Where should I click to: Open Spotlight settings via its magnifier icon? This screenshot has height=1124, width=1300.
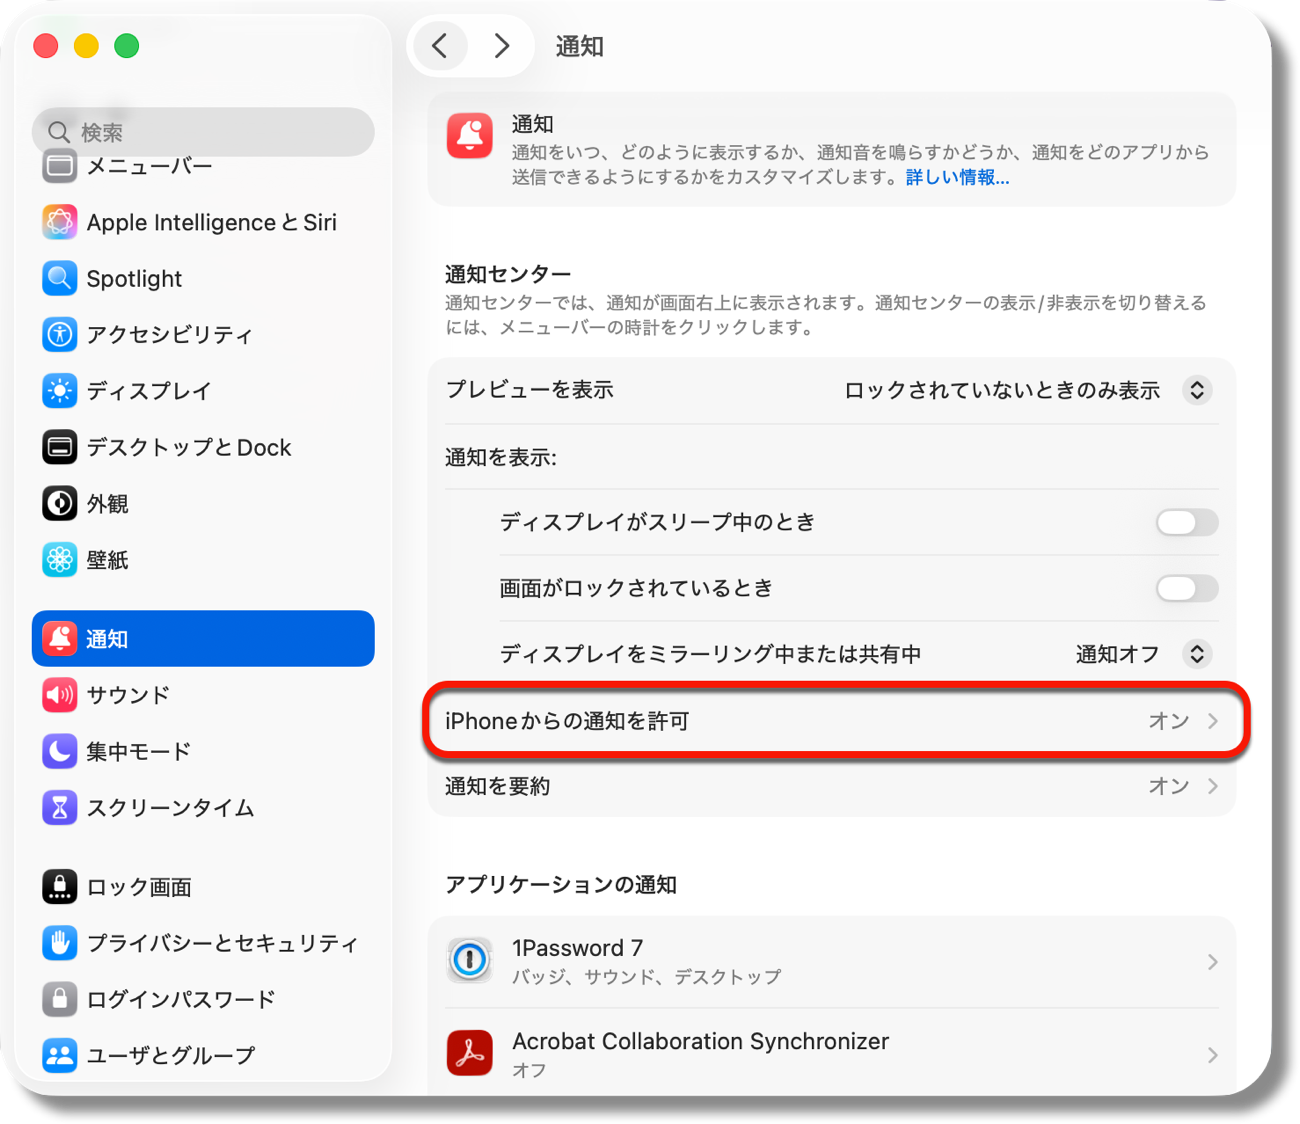coord(60,278)
